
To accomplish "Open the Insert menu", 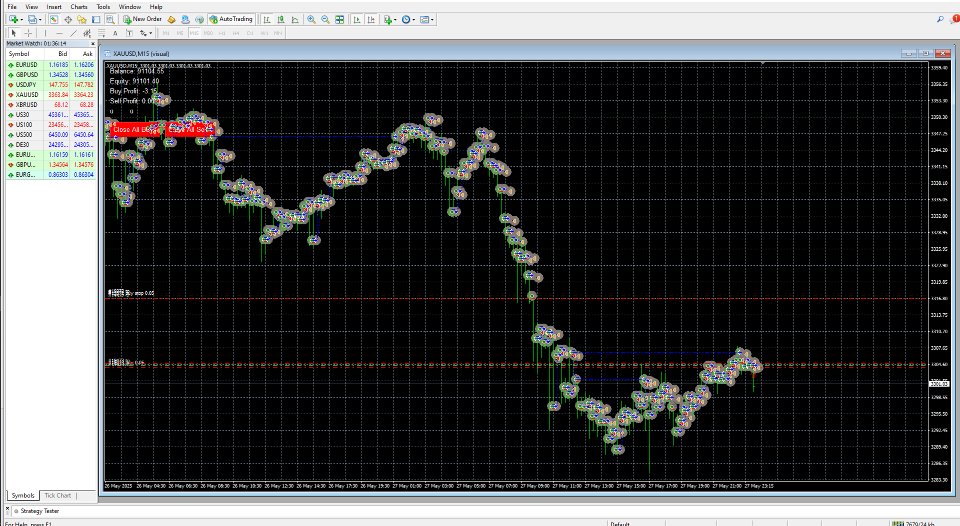I will 54,7.
